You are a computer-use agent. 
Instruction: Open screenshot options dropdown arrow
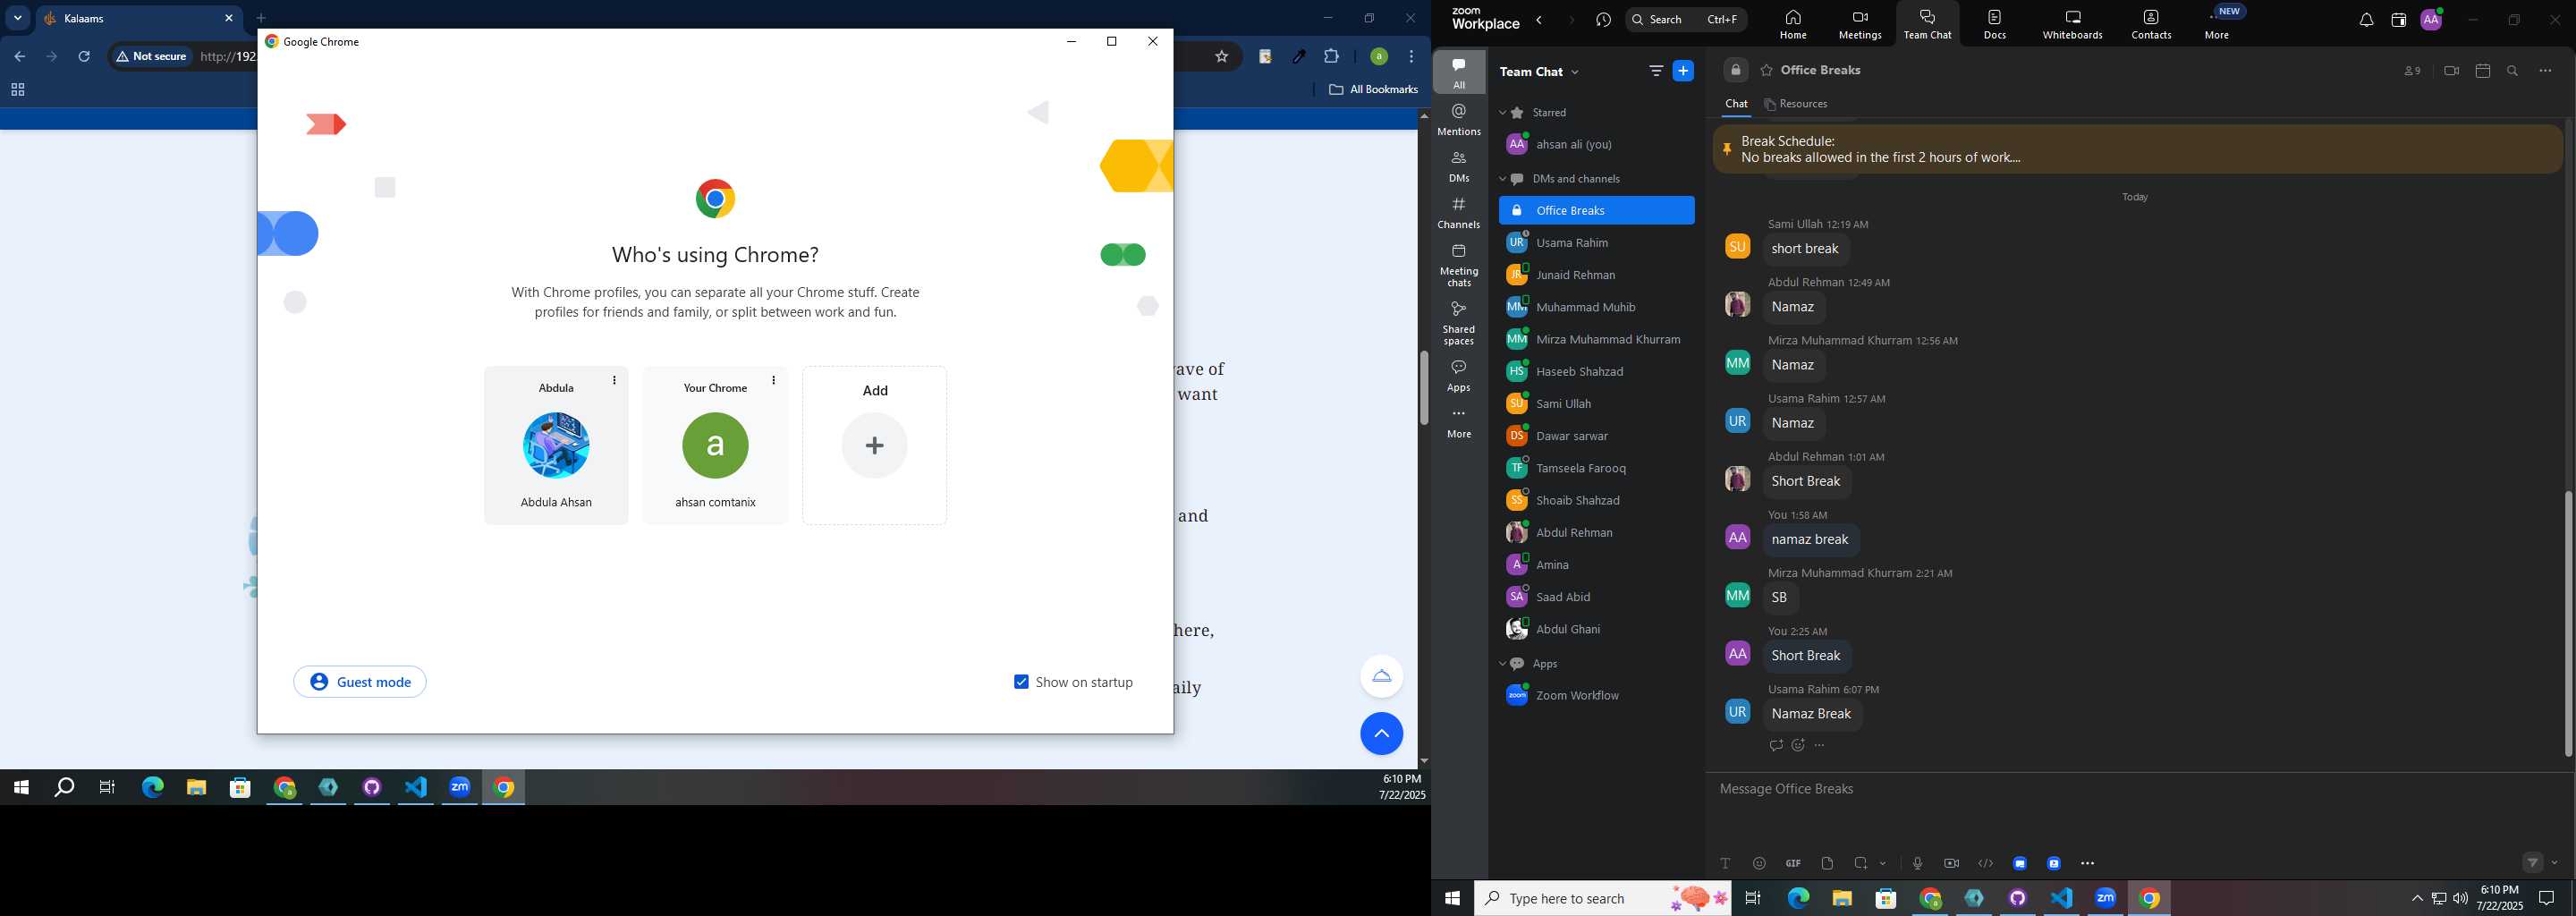click(1883, 863)
